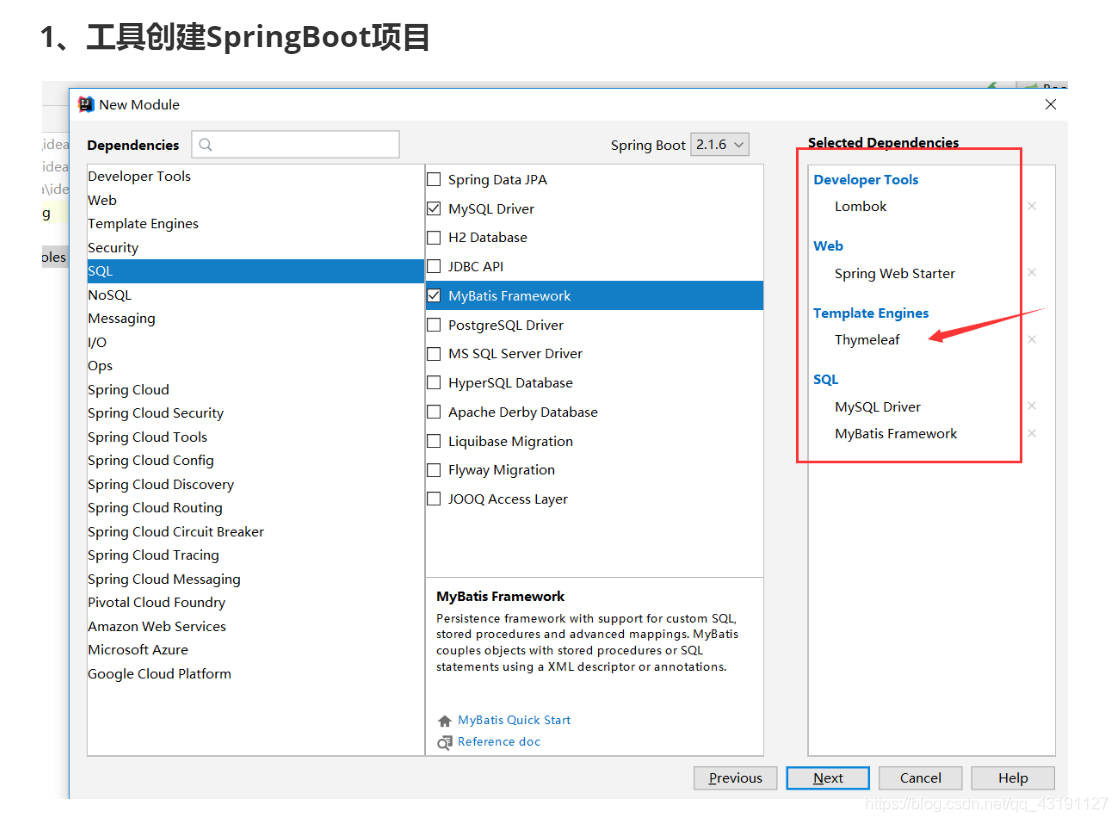Uncheck the MyBatis Framework checkbox
Viewport: 1118px width, 822px height.
(x=434, y=295)
